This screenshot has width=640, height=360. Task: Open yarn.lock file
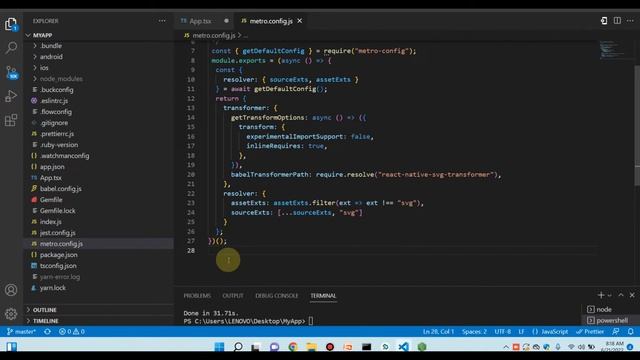click(53, 288)
